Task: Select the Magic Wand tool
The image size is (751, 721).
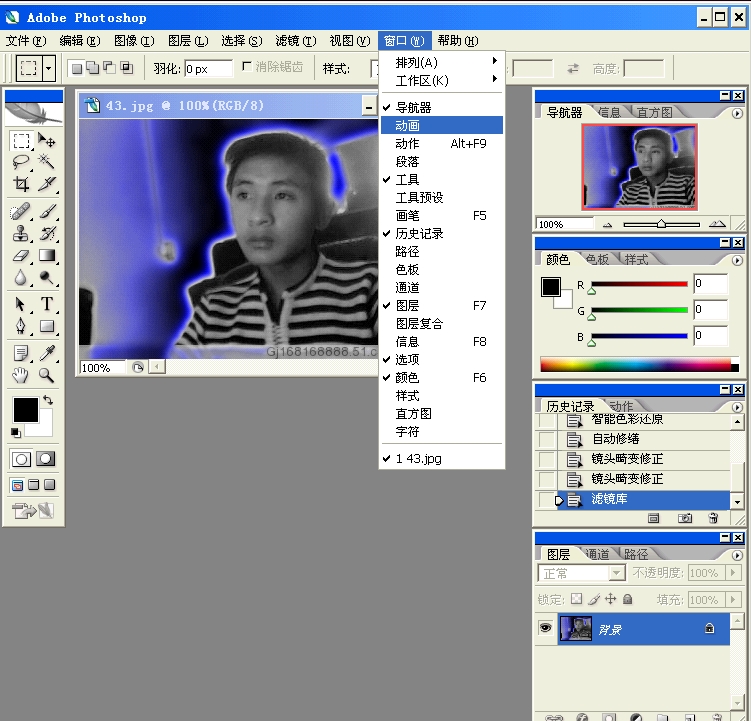Action: (46, 162)
